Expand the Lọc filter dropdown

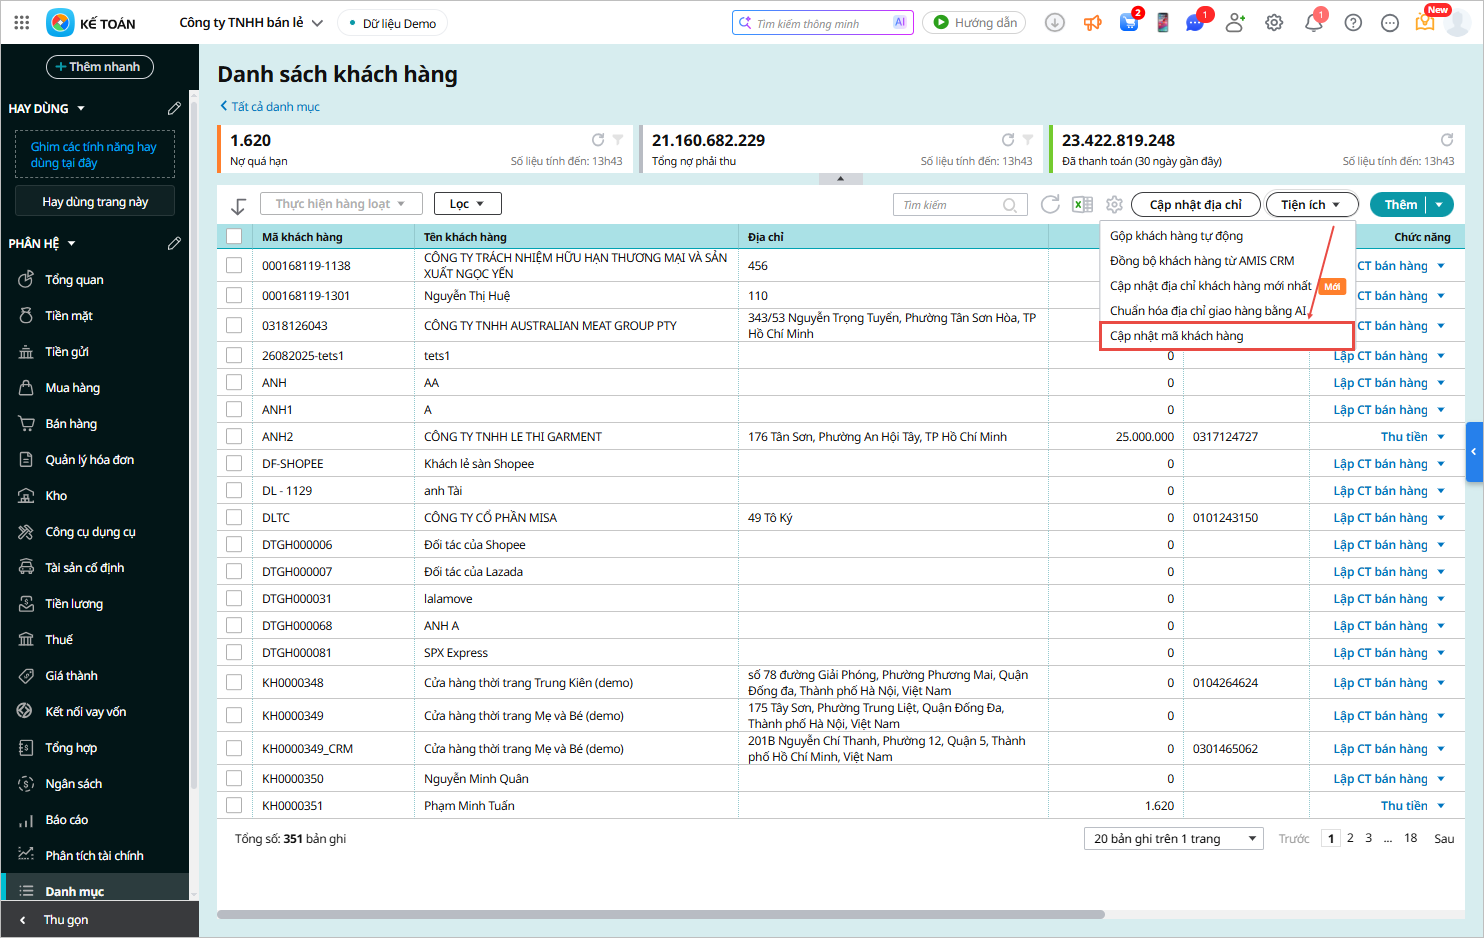tap(467, 204)
